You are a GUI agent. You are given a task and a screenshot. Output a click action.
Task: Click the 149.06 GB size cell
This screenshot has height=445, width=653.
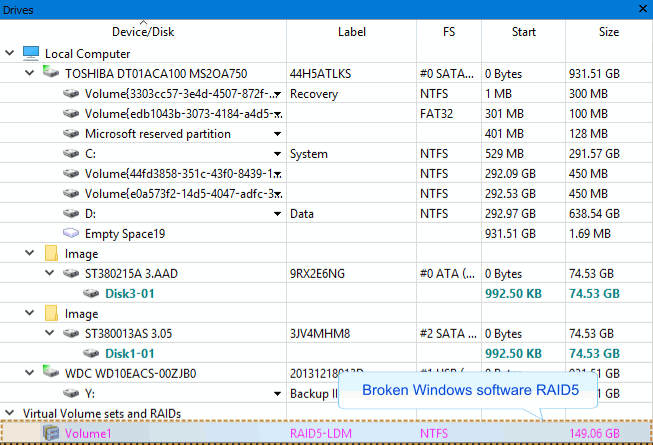594,433
